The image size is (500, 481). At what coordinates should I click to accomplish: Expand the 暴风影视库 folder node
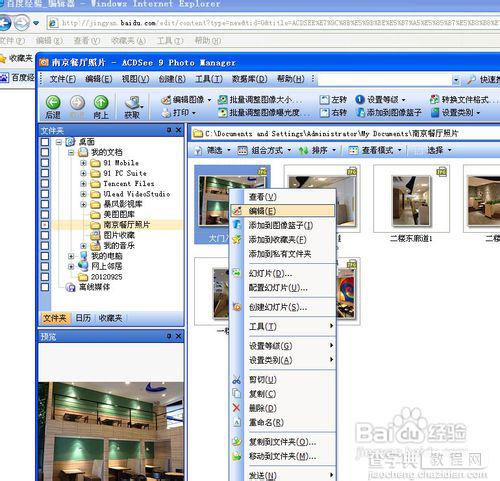[x=83, y=204]
